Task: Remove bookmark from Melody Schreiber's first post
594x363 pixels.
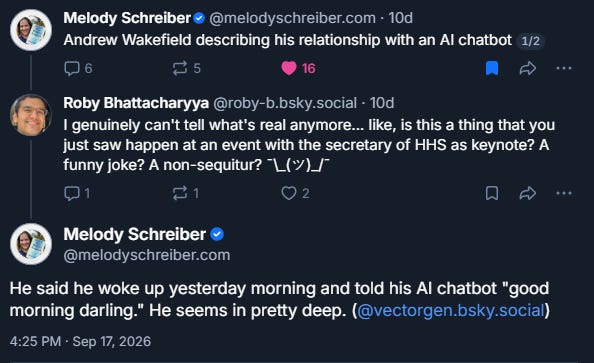Action: click(x=492, y=69)
